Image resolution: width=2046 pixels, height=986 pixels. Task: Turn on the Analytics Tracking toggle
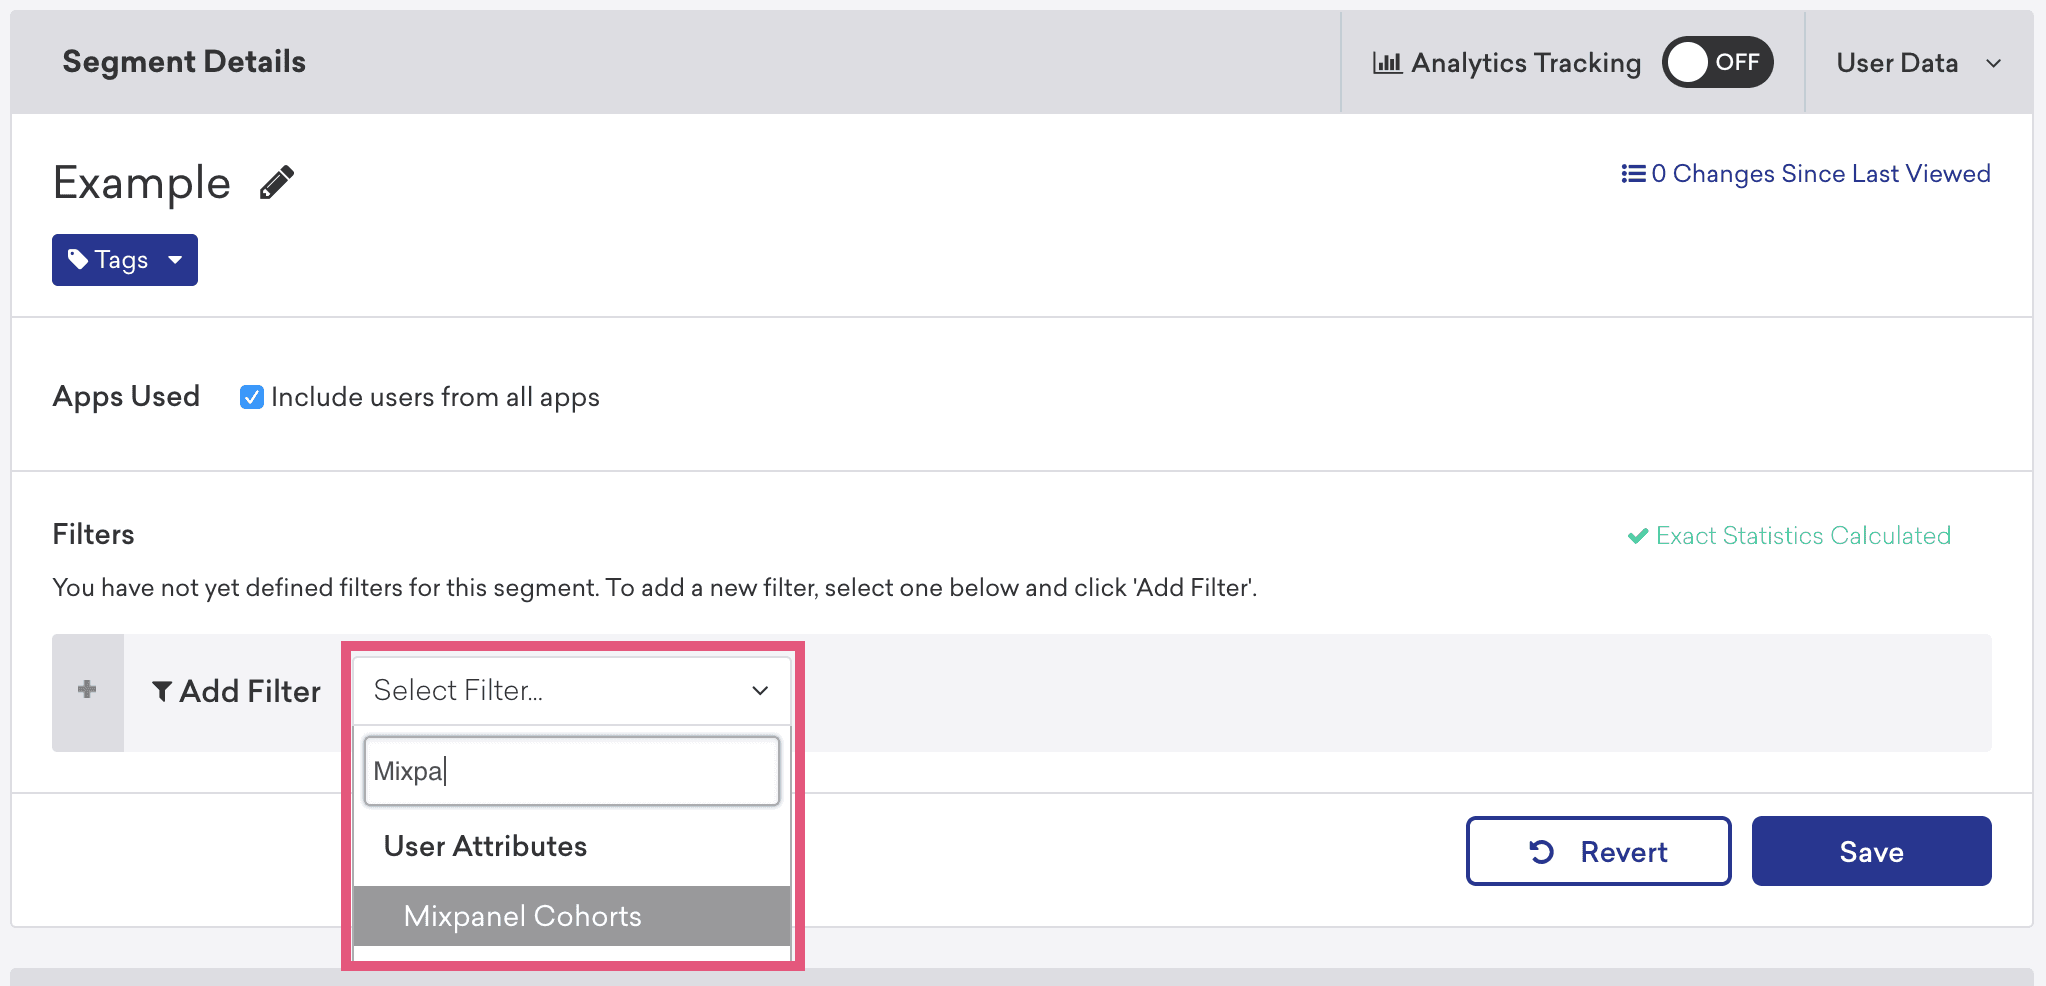tap(1717, 63)
